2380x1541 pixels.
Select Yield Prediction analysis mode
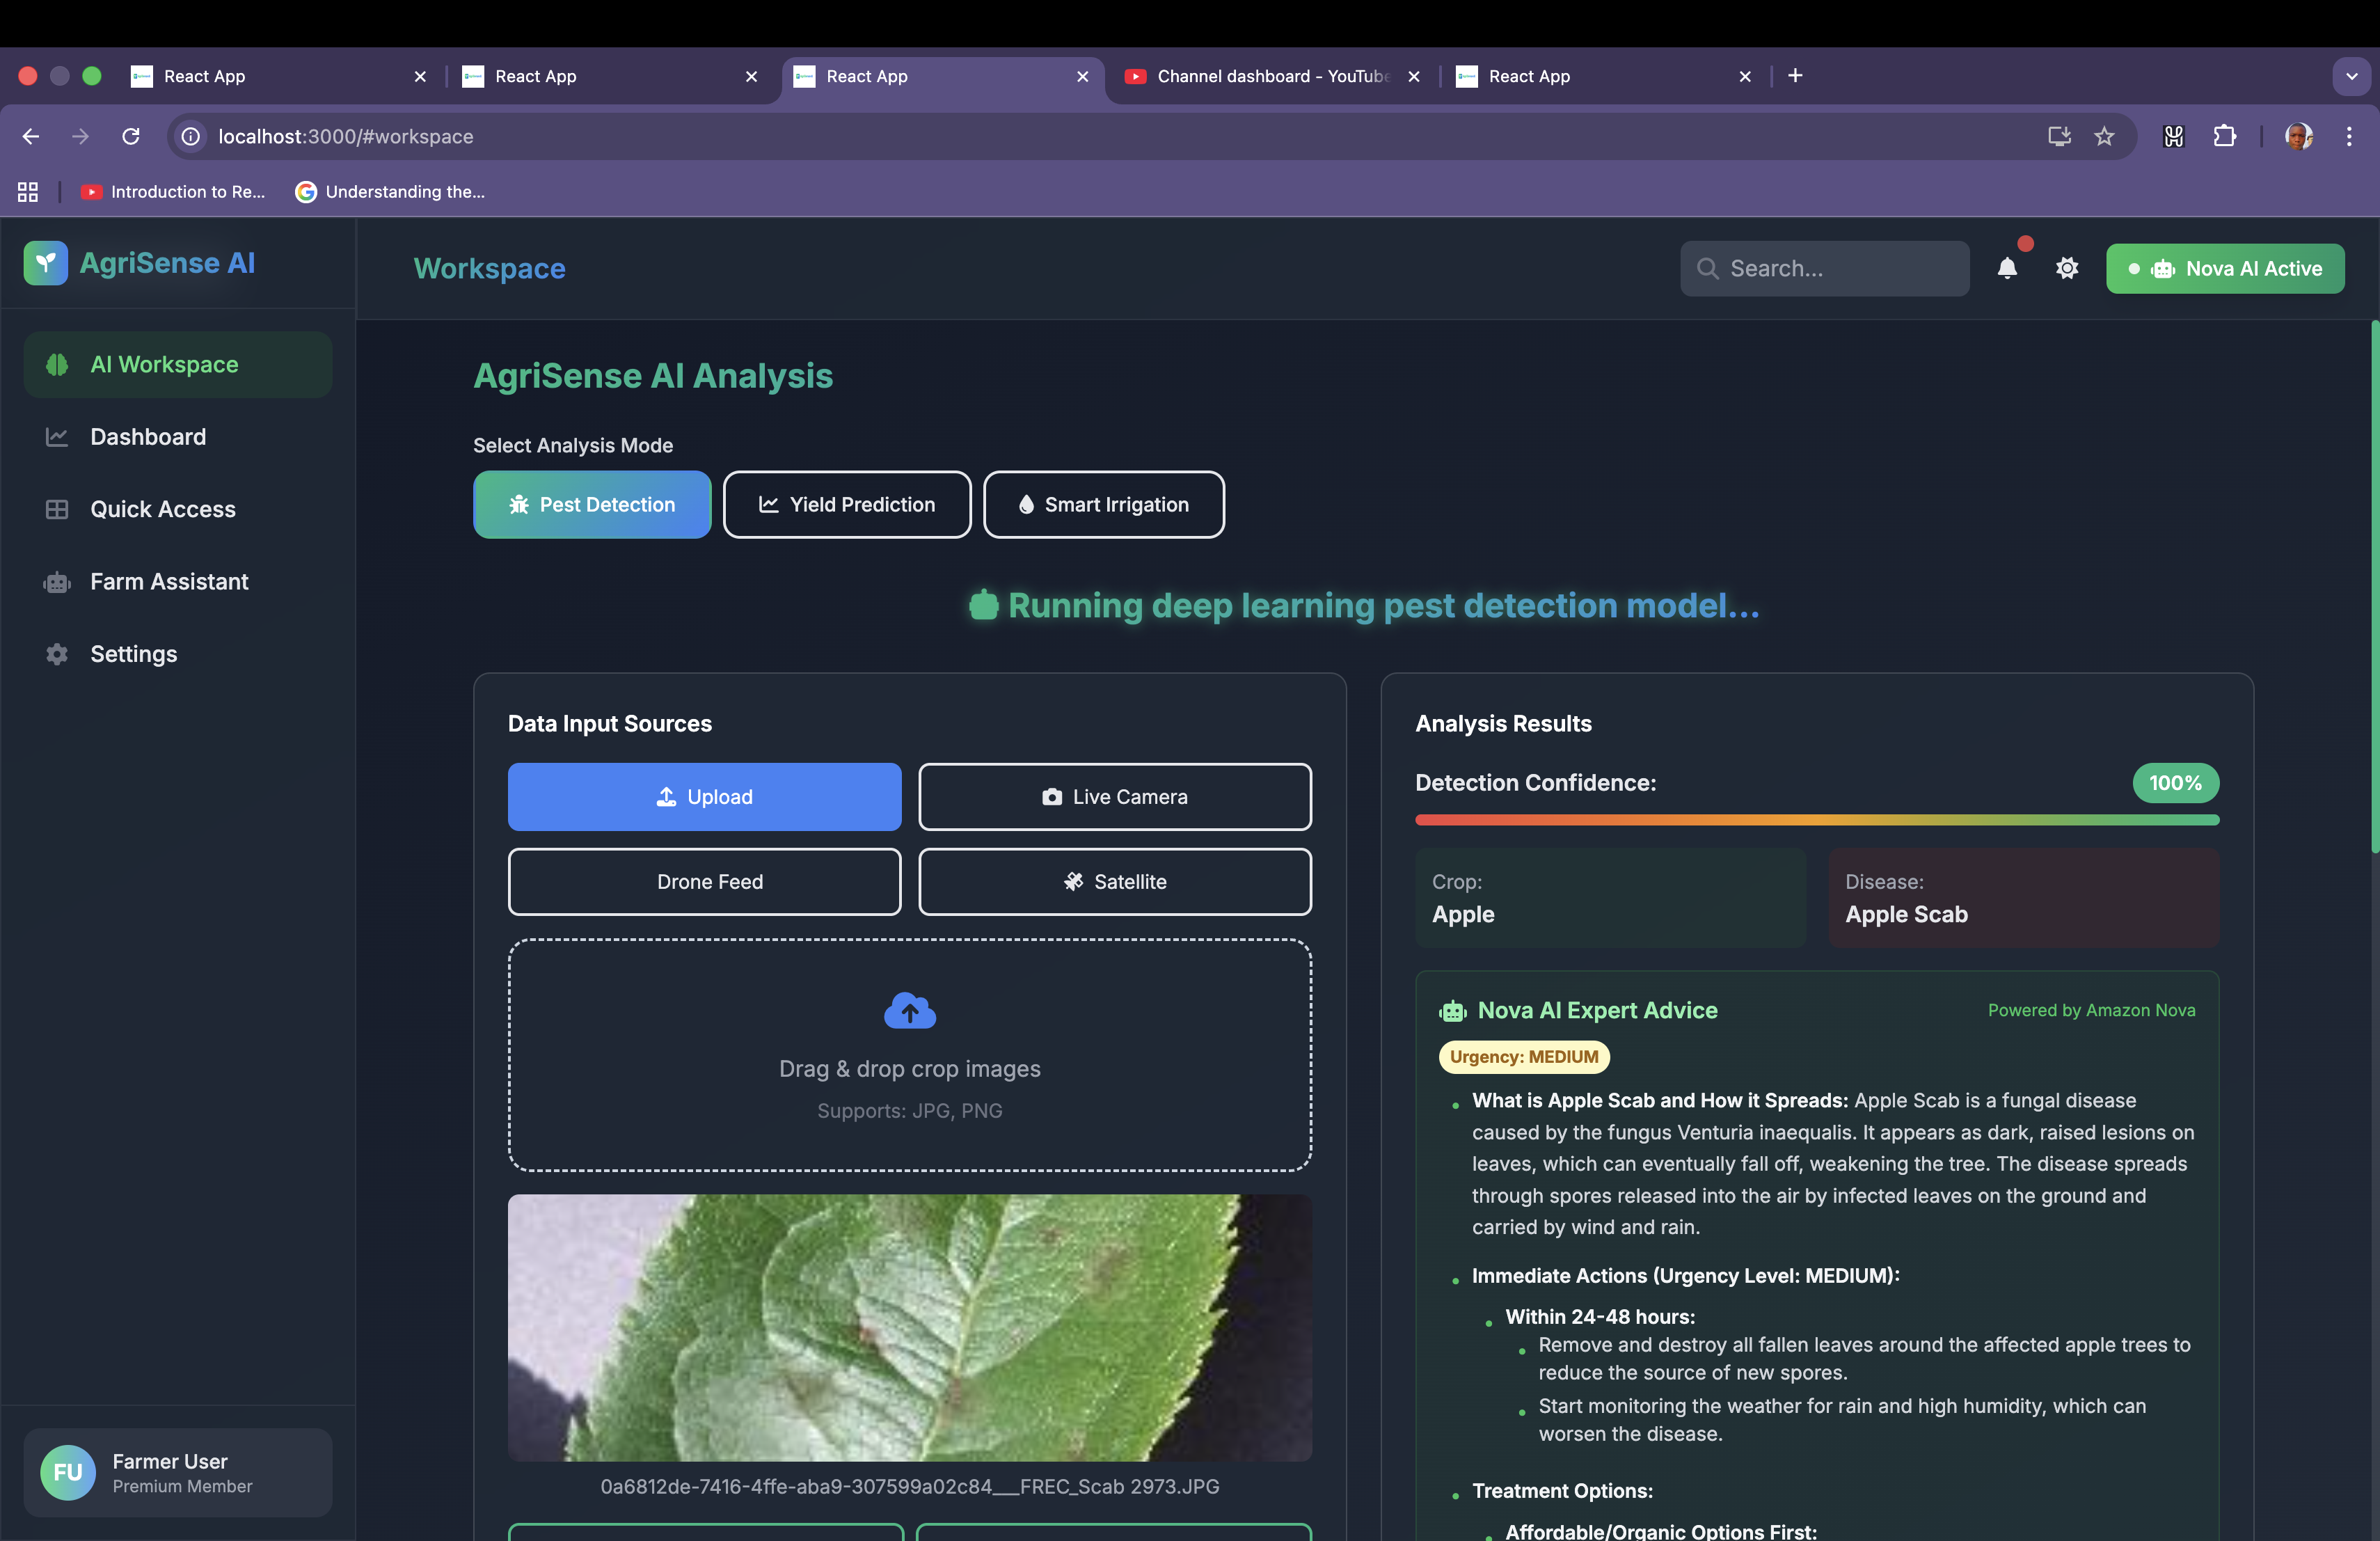846,504
